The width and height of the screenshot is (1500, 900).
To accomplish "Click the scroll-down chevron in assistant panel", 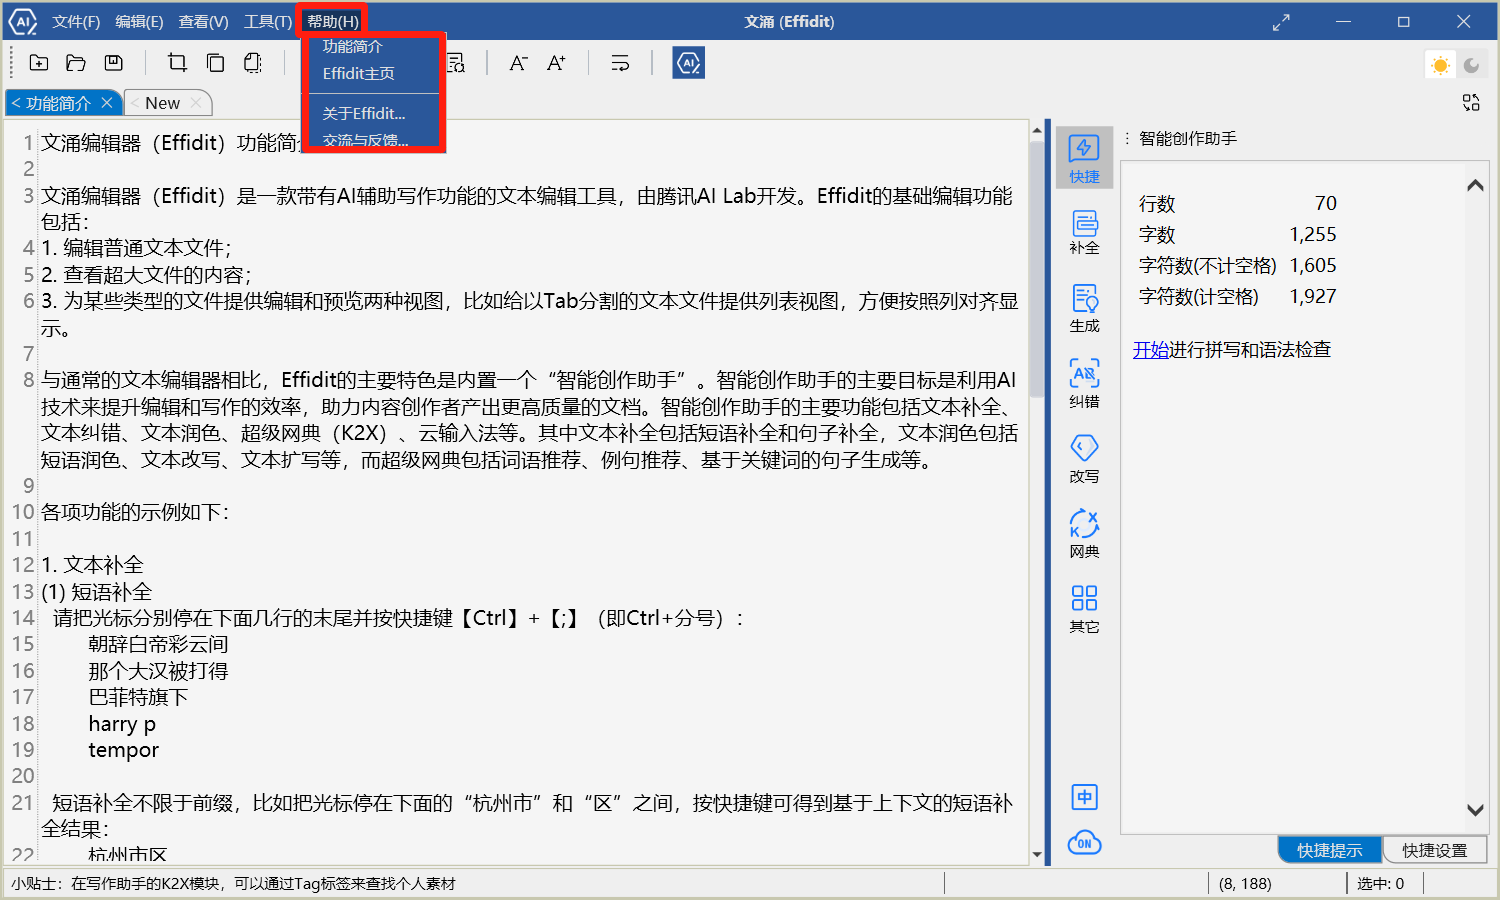I will click(1475, 810).
